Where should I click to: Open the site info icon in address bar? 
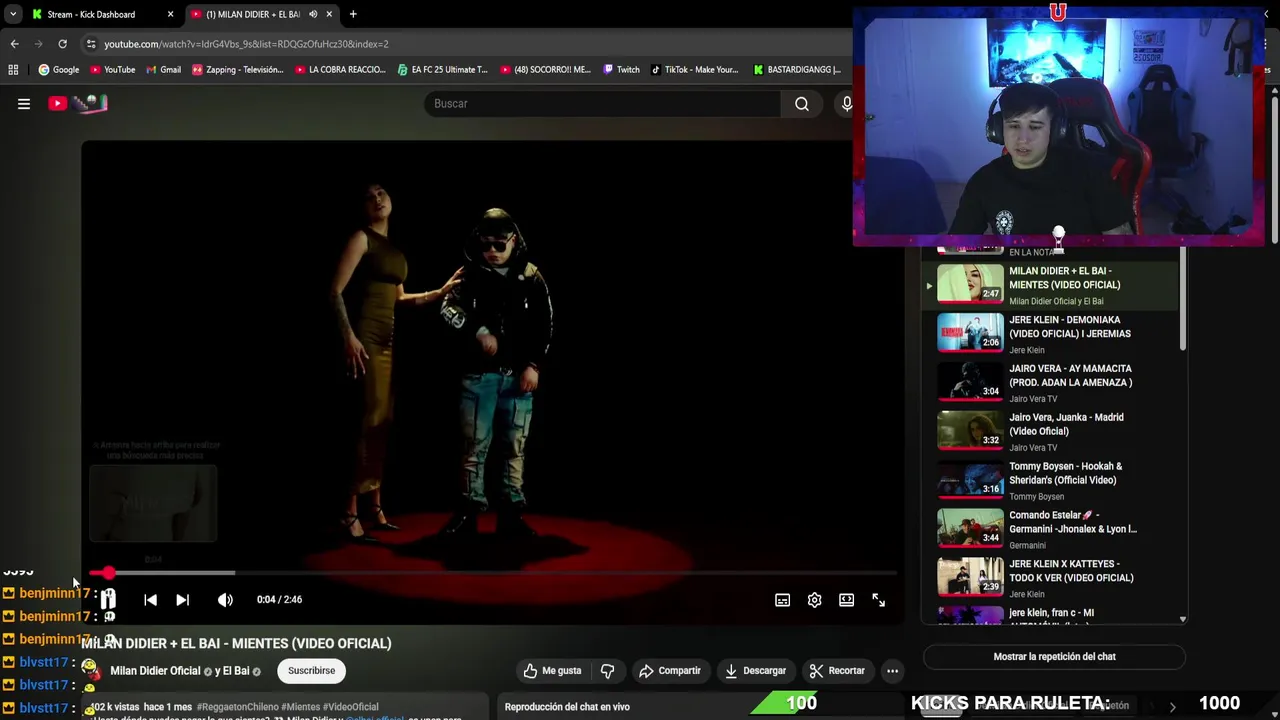coord(91,44)
